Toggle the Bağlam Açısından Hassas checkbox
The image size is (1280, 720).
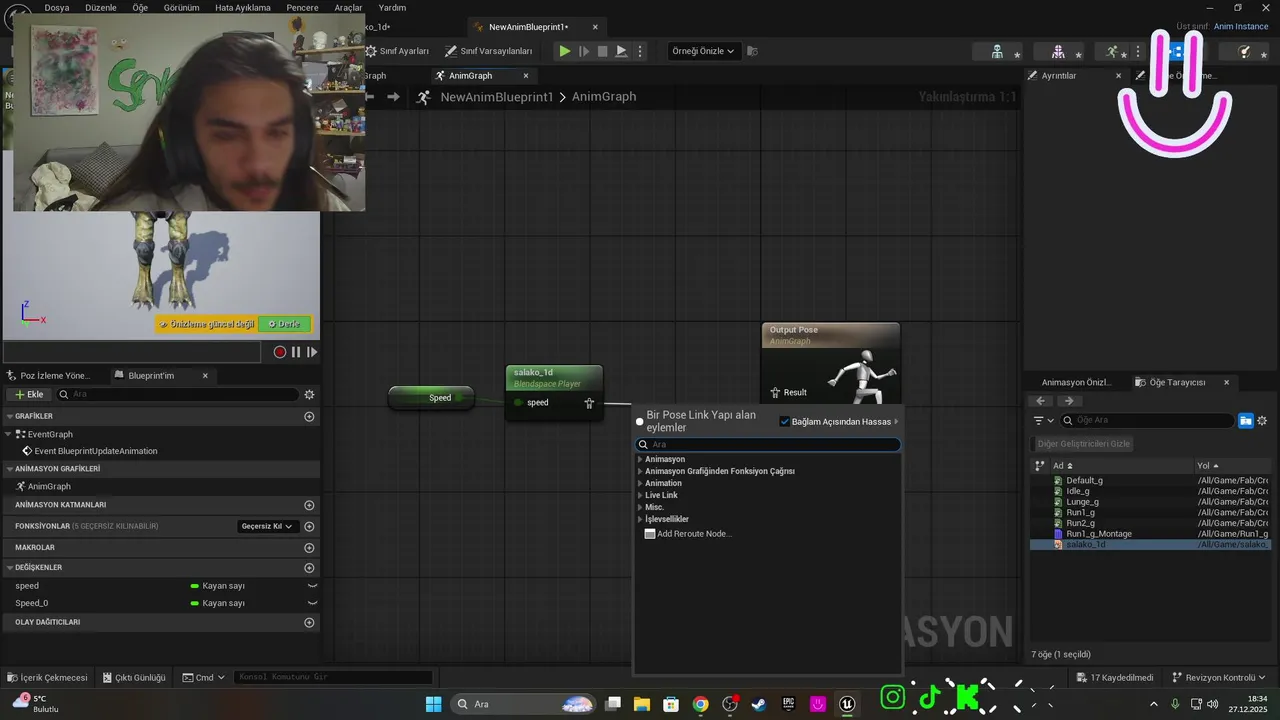(784, 422)
